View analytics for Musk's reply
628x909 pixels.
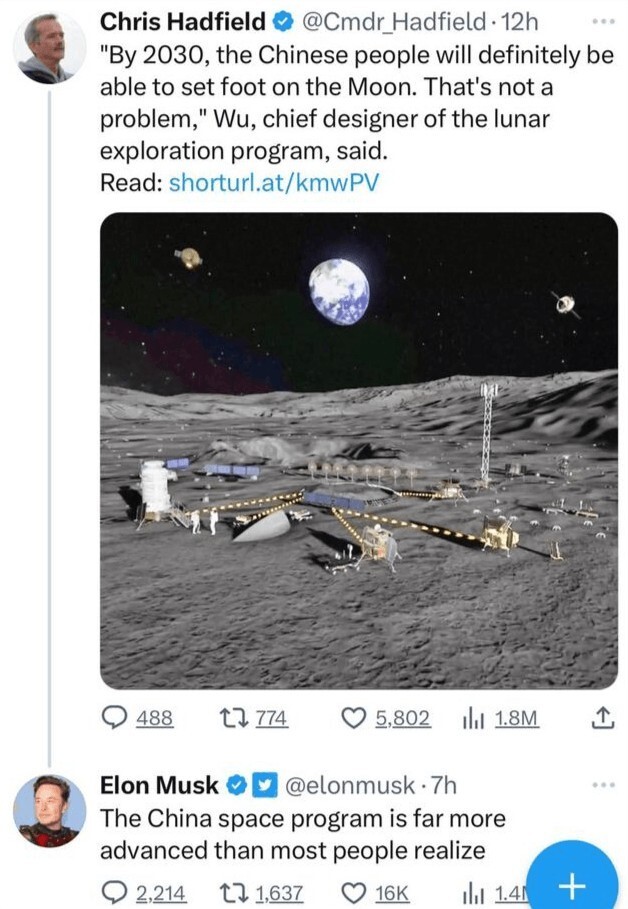pos(472,892)
